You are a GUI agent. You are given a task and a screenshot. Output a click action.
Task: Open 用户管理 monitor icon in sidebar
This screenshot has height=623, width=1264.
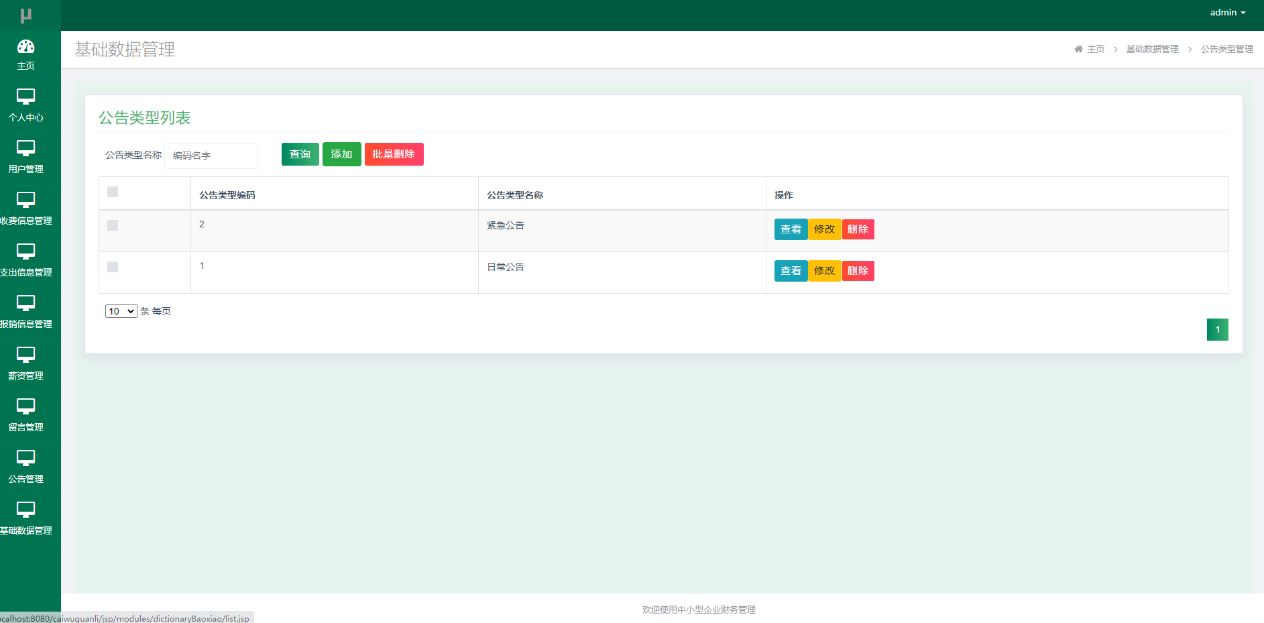click(x=26, y=148)
